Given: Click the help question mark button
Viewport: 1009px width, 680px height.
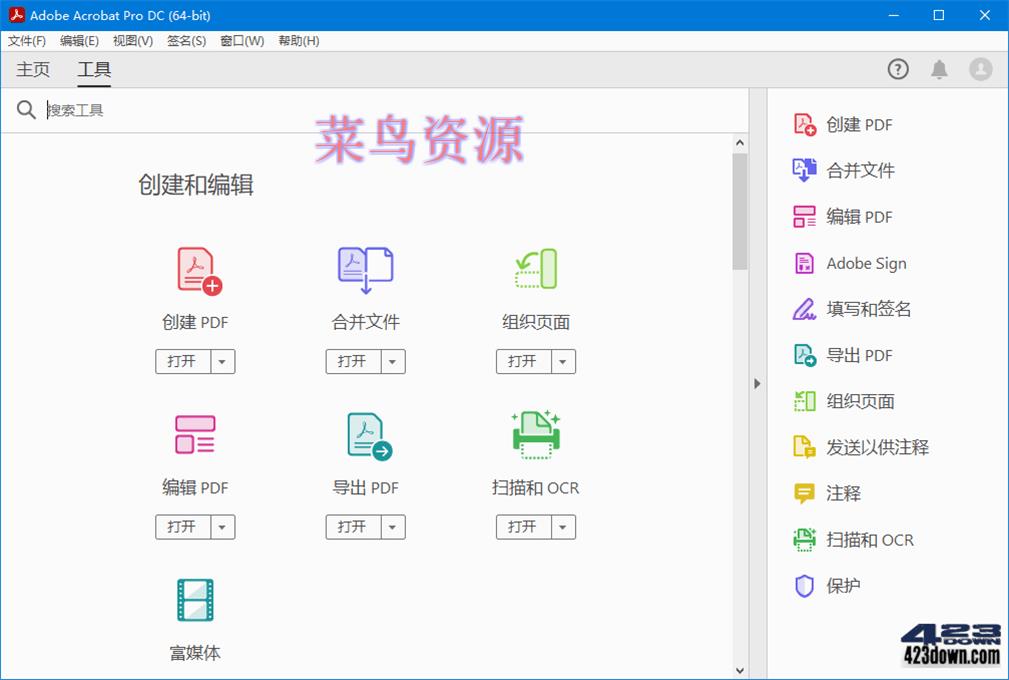Looking at the screenshot, I should pos(897,69).
